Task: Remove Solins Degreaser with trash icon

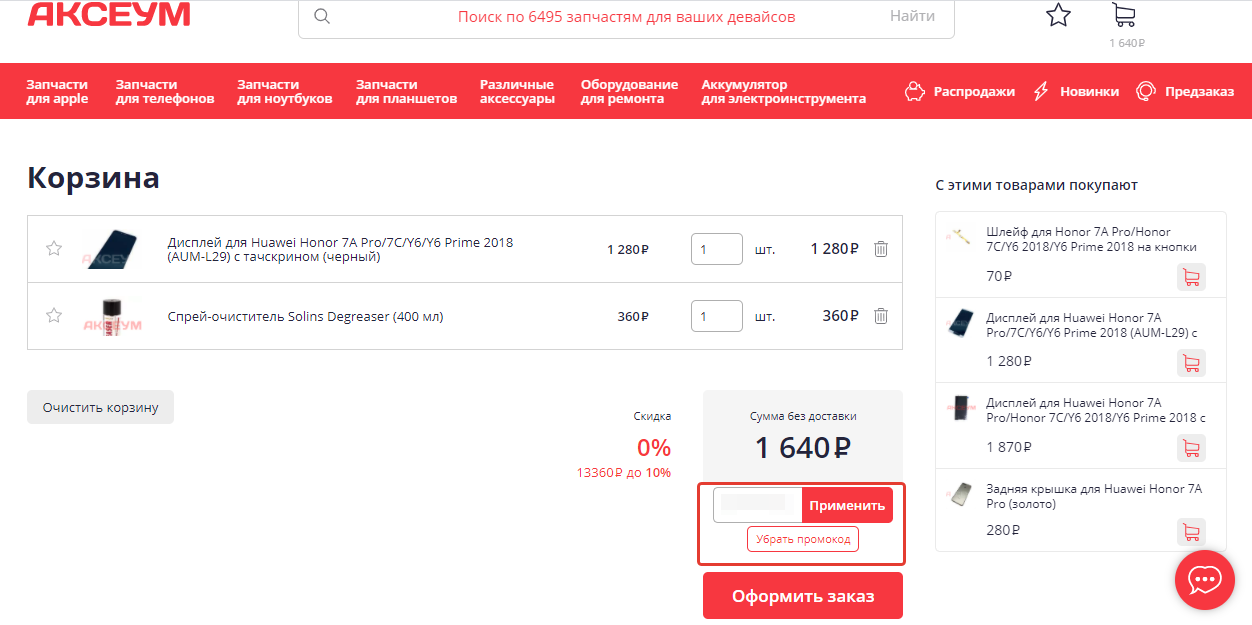Action: [x=880, y=316]
